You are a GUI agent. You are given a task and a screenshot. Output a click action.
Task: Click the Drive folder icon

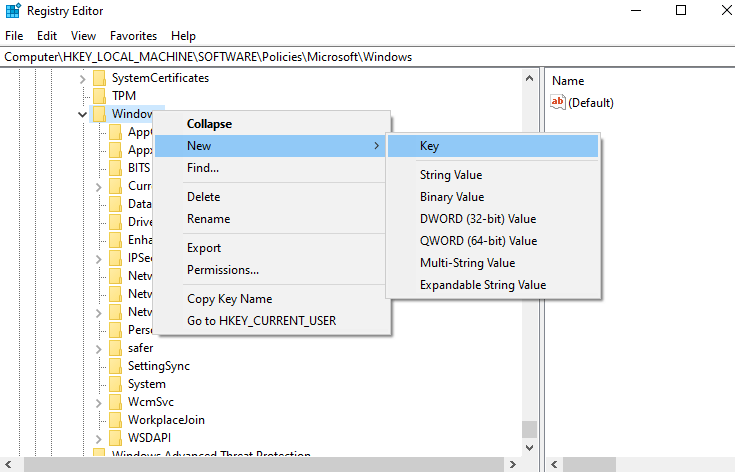(115, 222)
